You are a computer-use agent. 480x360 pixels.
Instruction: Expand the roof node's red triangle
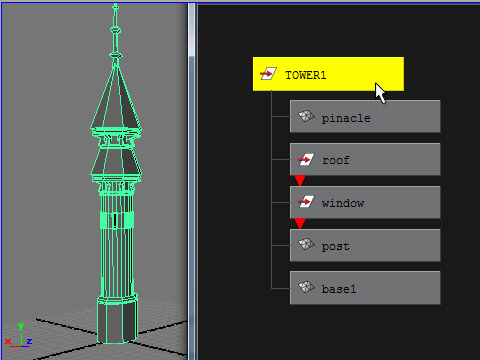(300, 181)
